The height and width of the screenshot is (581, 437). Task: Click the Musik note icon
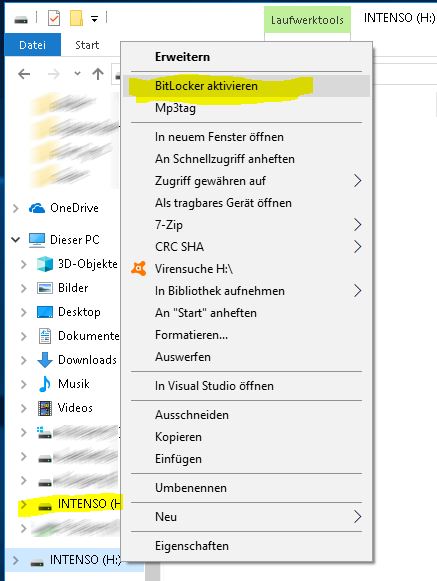point(45,384)
